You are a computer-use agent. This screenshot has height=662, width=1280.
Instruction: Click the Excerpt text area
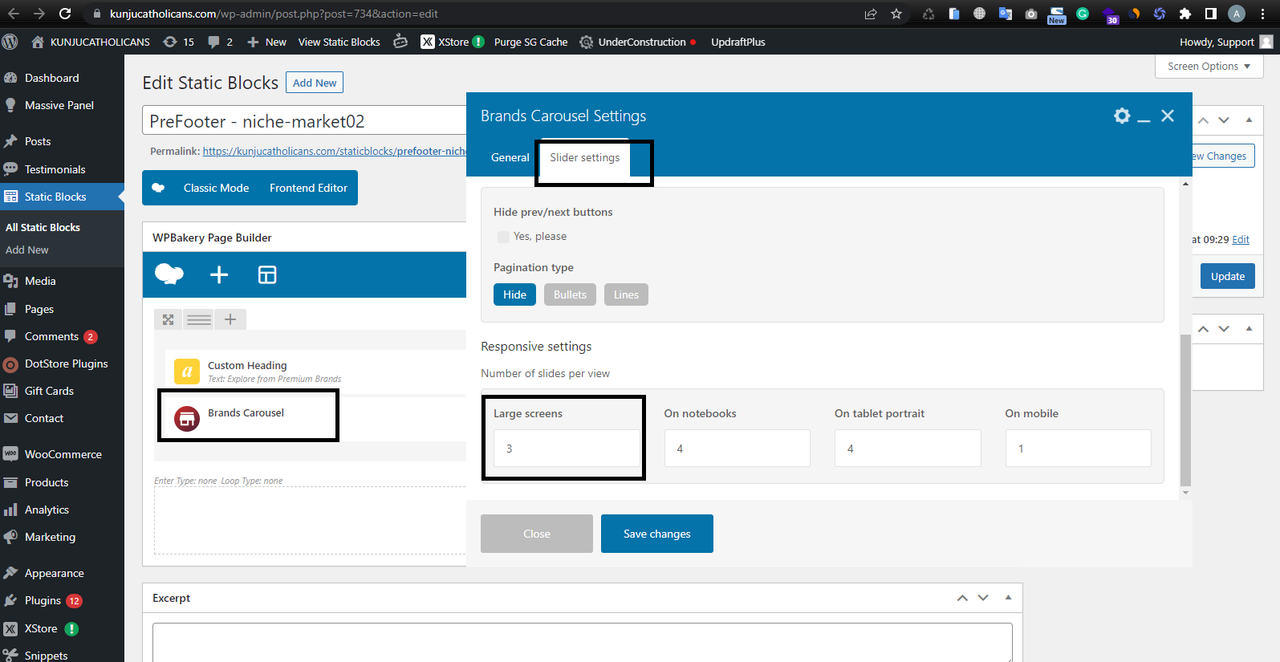582,642
